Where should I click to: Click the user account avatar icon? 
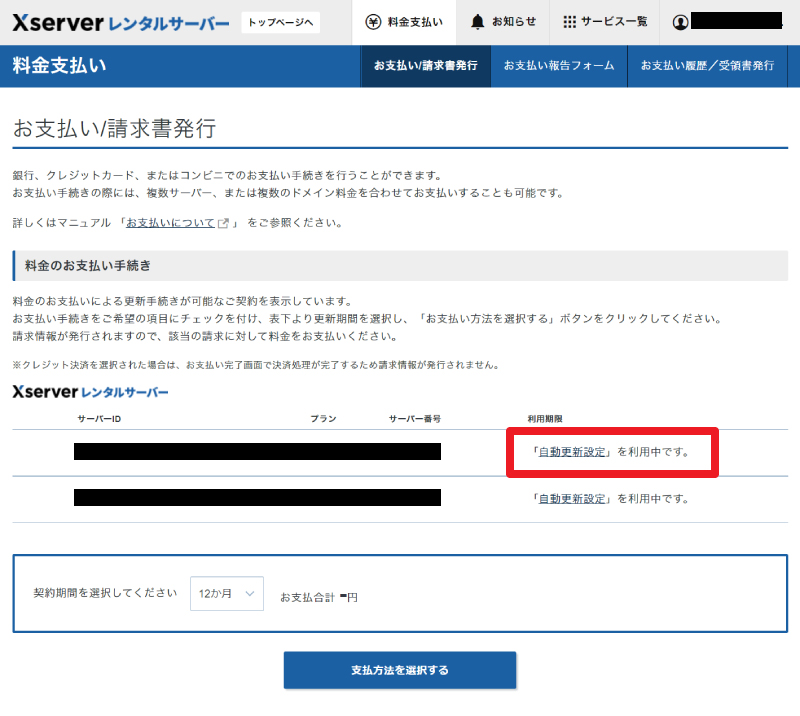coord(680,22)
